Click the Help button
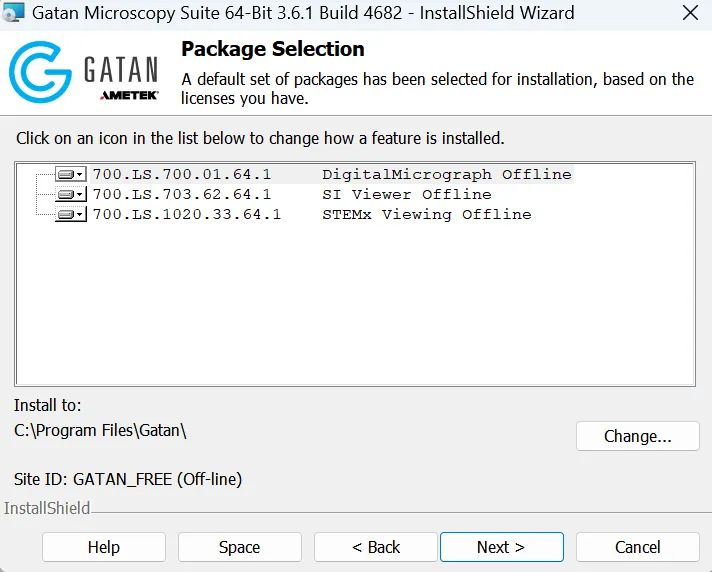The height and width of the screenshot is (572, 712). [x=104, y=547]
